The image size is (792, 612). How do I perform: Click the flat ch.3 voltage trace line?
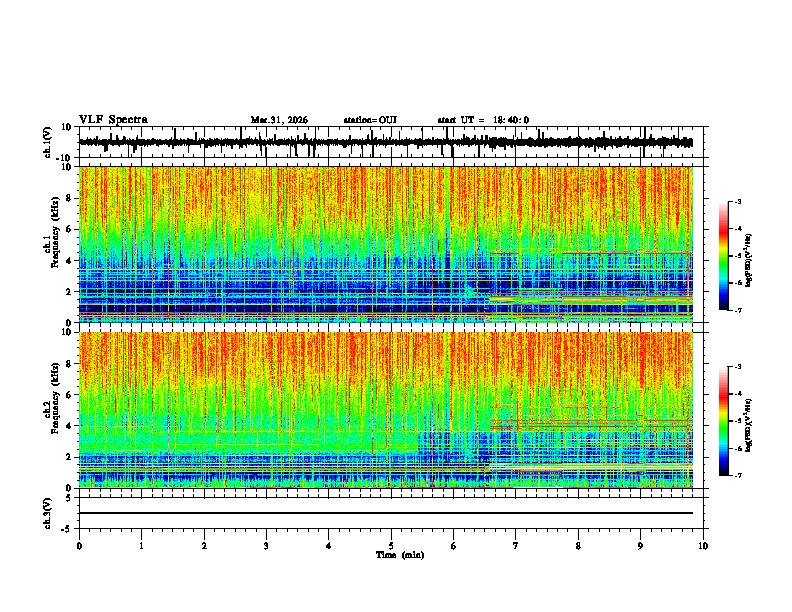click(386, 513)
